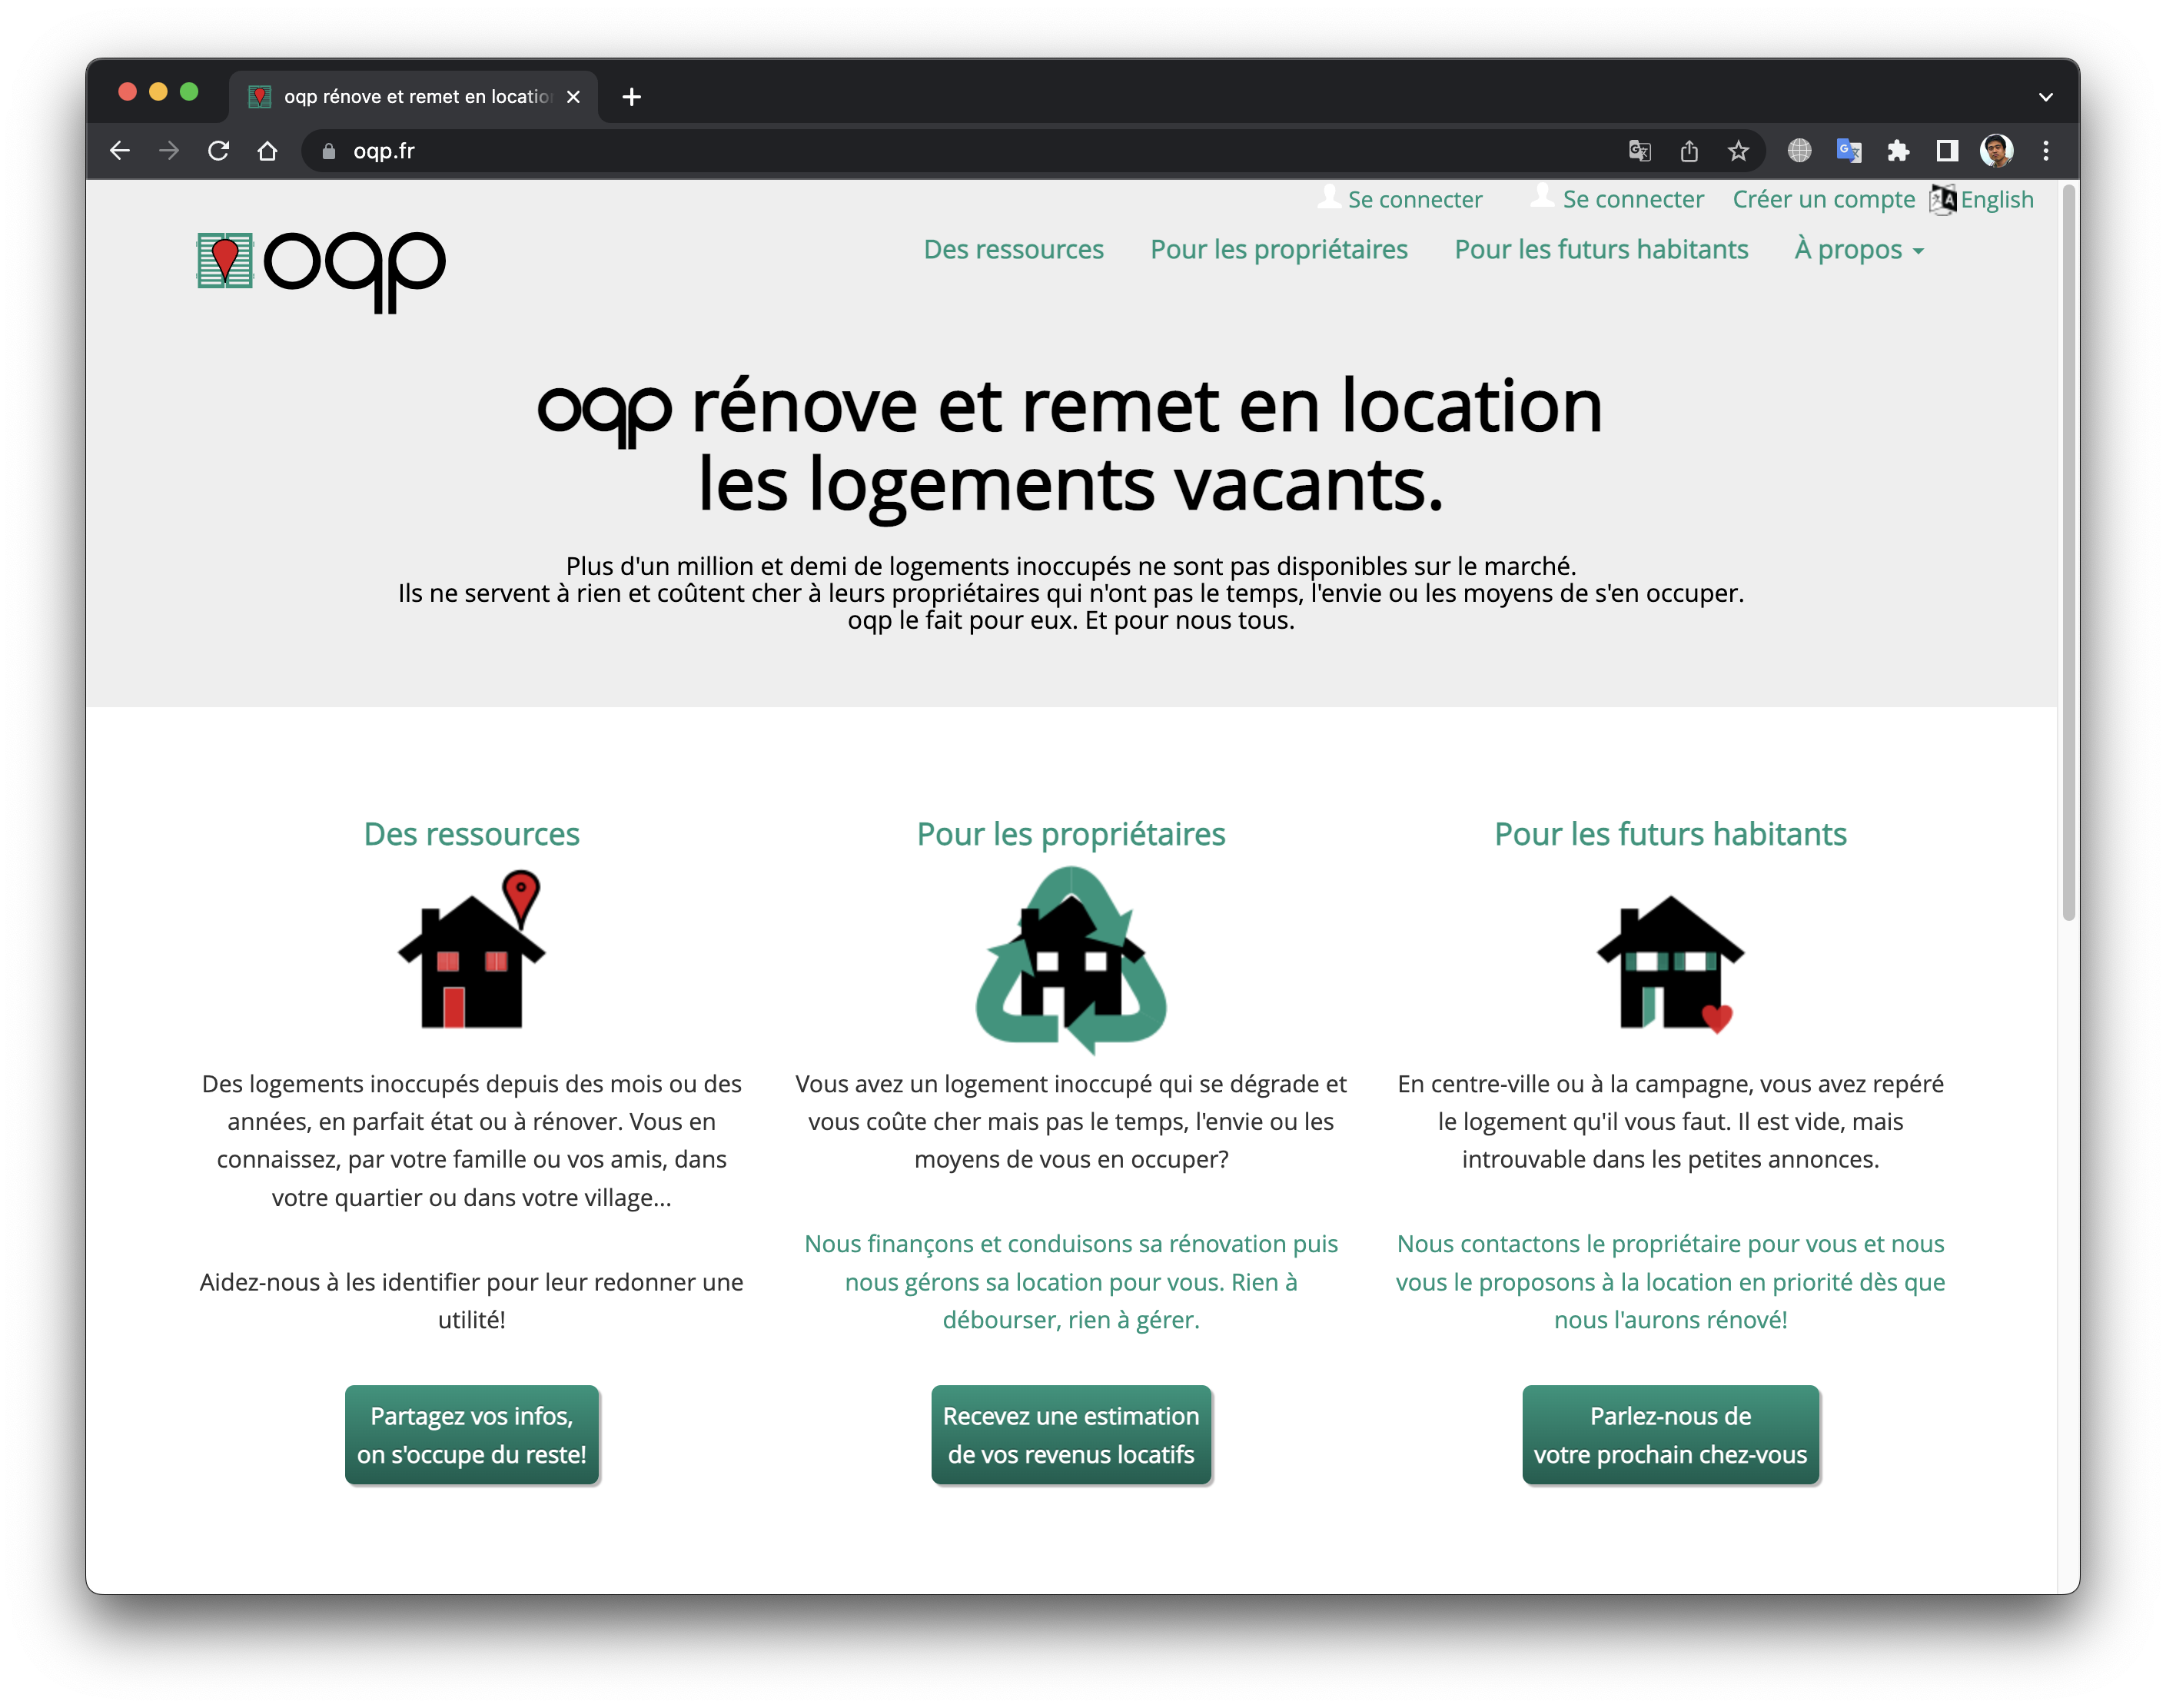The width and height of the screenshot is (2166, 1708).
Task: Expand the À propos dropdown menu
Action: (x=1858, y=249)
